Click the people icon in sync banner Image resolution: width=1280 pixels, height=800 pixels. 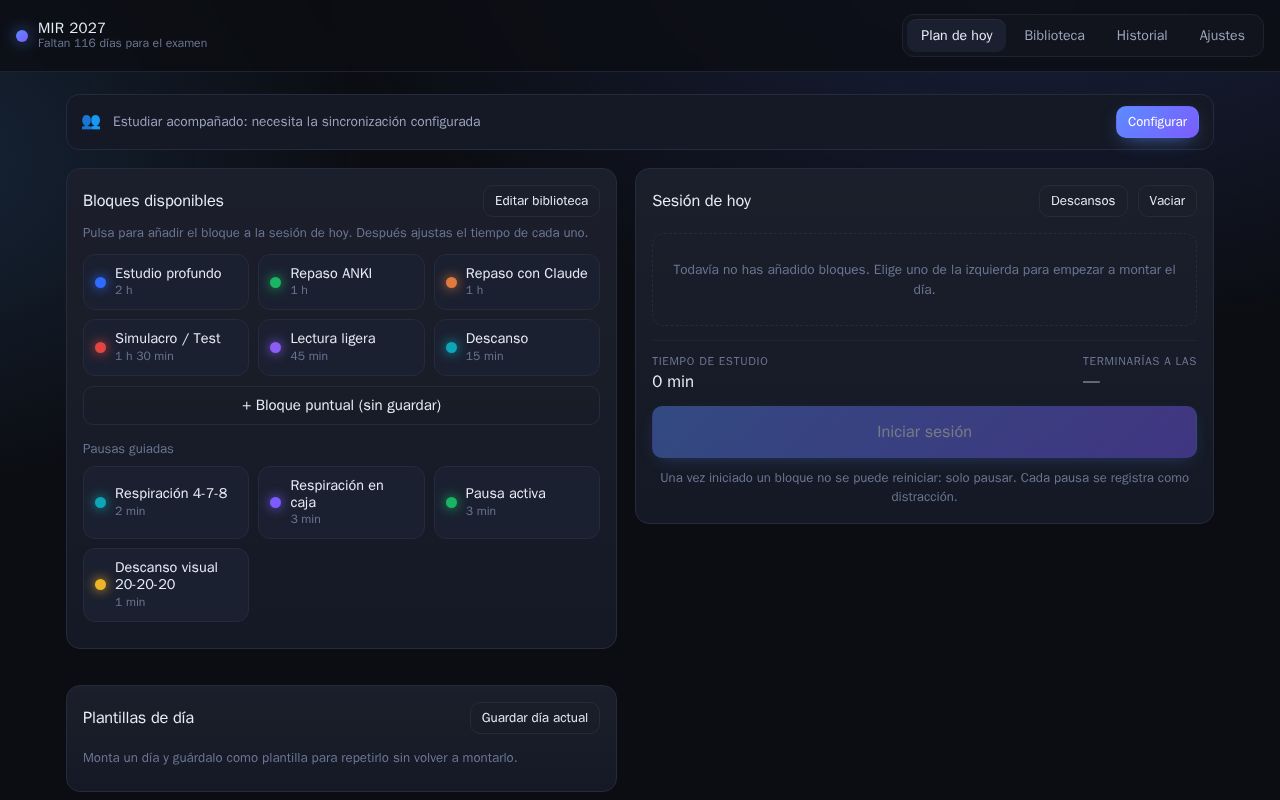91,121
